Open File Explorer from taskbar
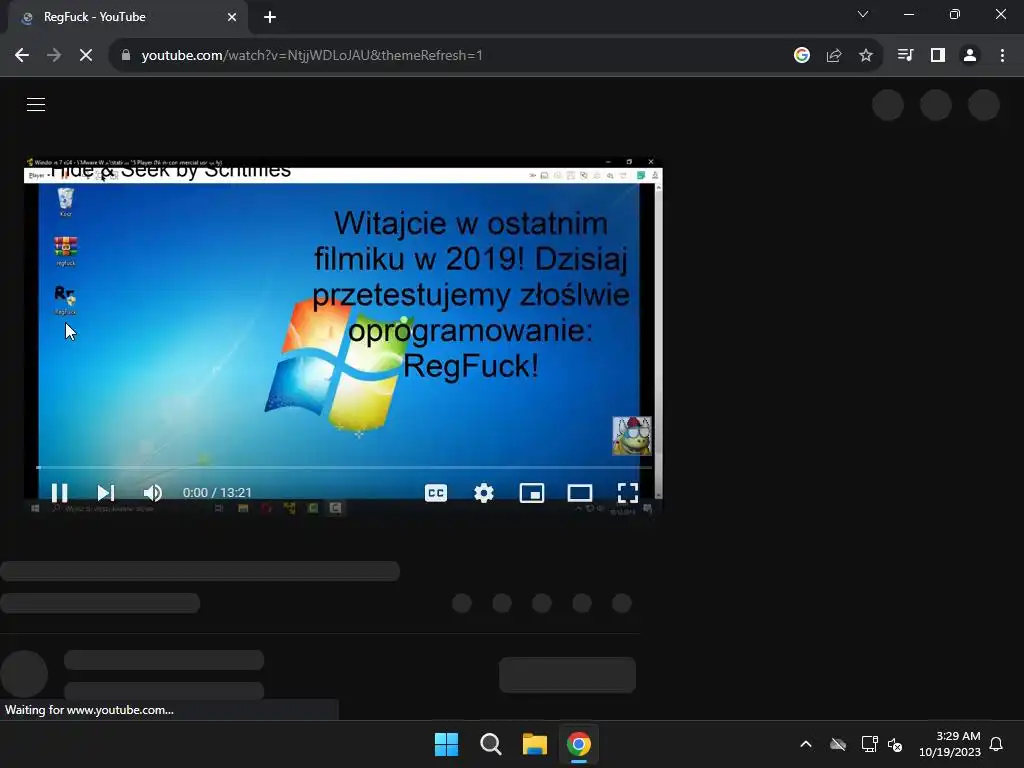This screenshot has width=1024, height=768. pos(534,744)
